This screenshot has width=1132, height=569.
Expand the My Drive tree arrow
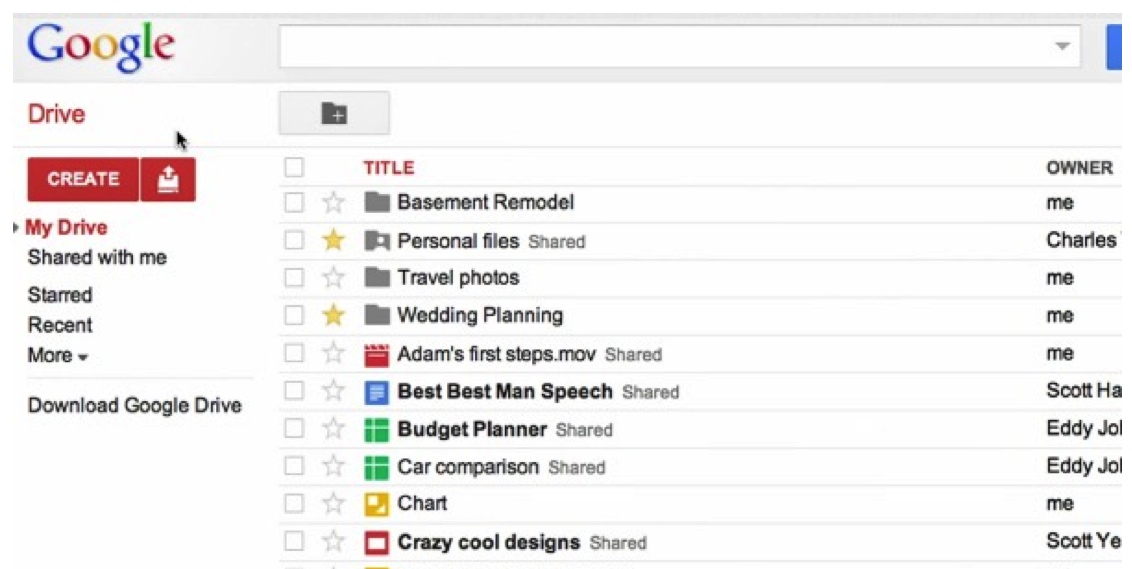click(x=16, y=227)
